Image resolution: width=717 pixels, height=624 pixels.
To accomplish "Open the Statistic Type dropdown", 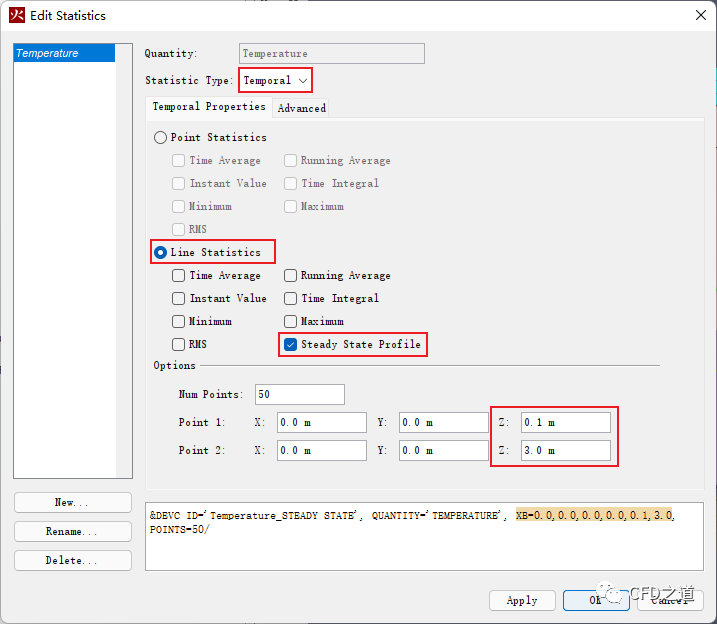I will click(x=275, y=80).
